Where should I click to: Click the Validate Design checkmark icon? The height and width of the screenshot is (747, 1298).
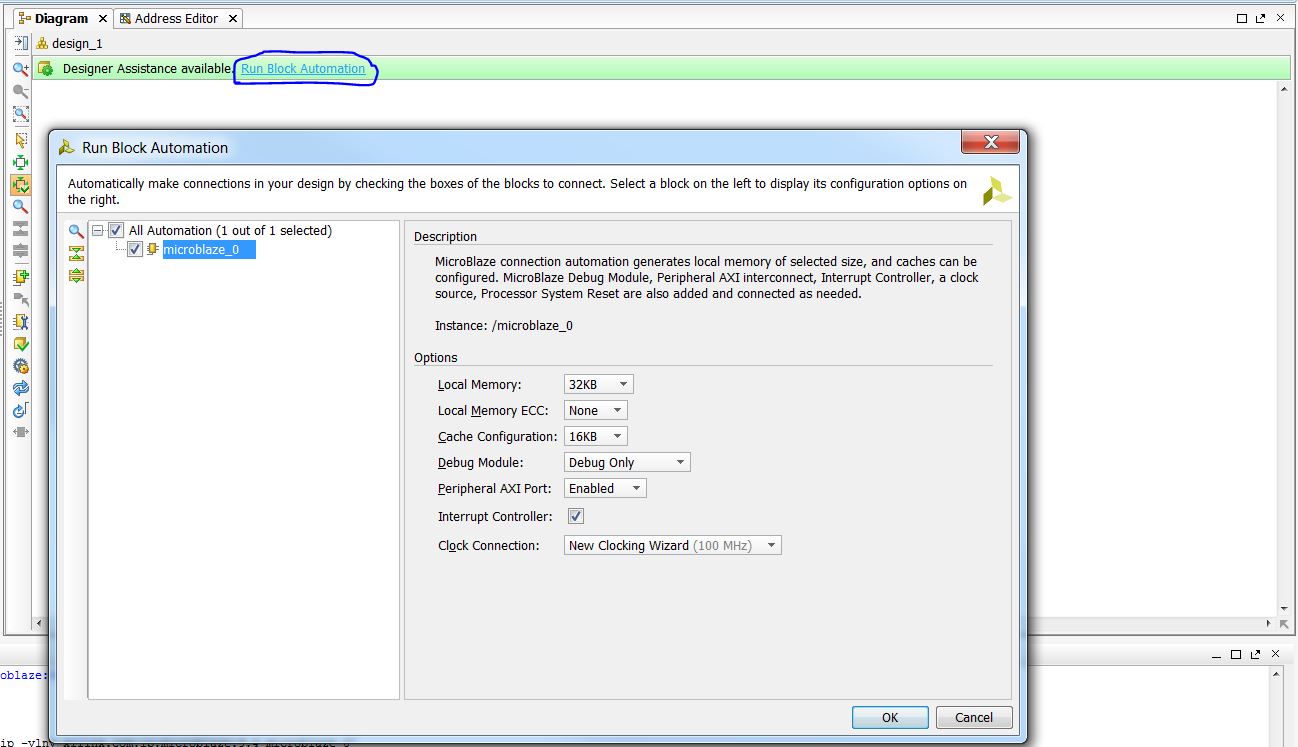click(x=20, y=344)
